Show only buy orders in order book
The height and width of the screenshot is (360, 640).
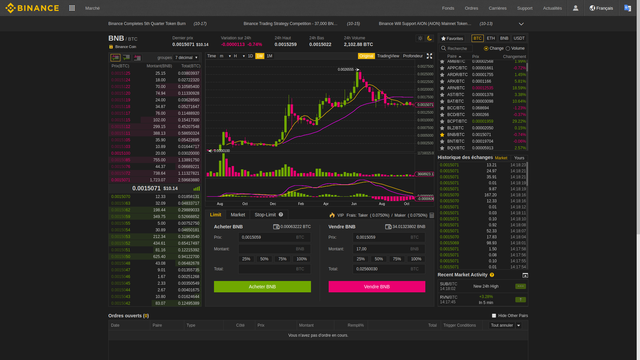[x=127, y=58]
